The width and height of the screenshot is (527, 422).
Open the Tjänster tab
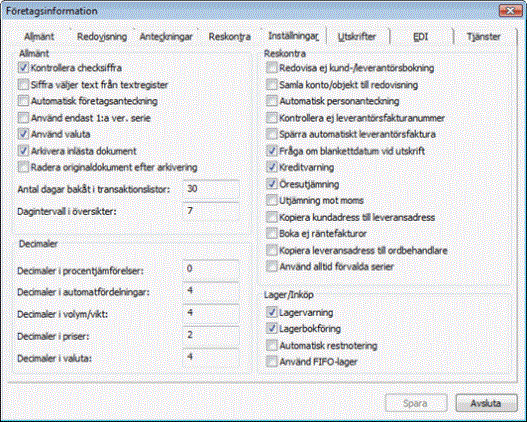pos(483,37)
